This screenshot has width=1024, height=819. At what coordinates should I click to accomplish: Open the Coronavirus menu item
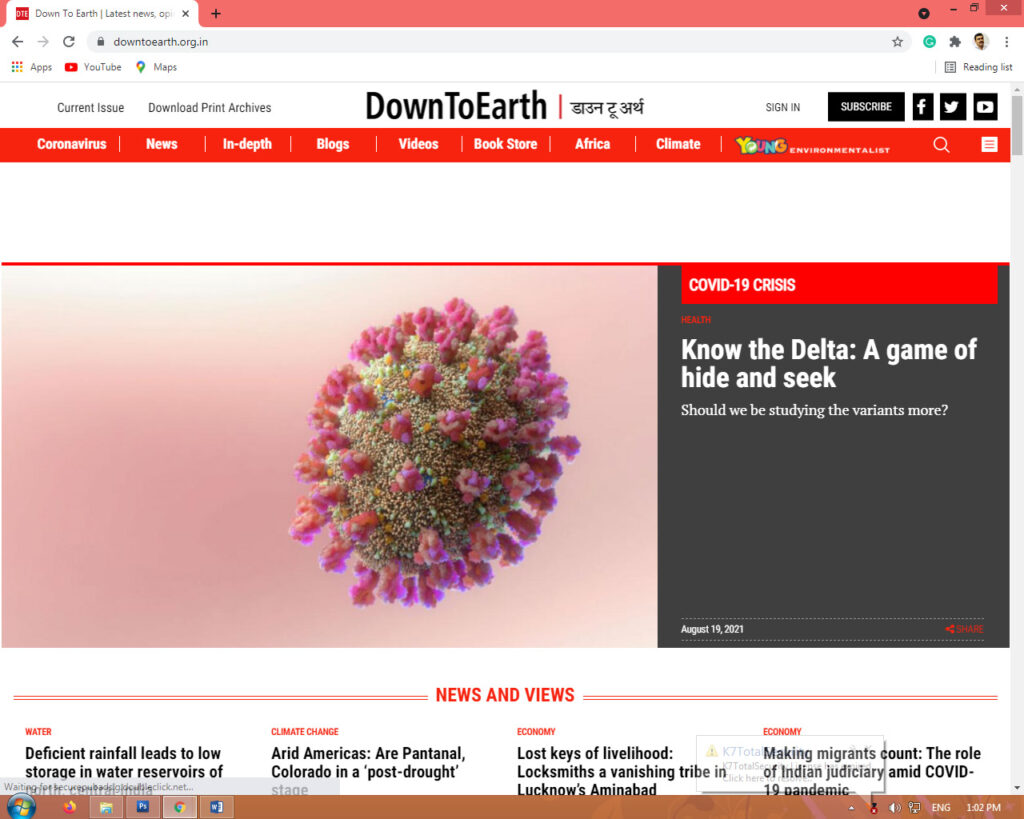[x=71, y=144]
